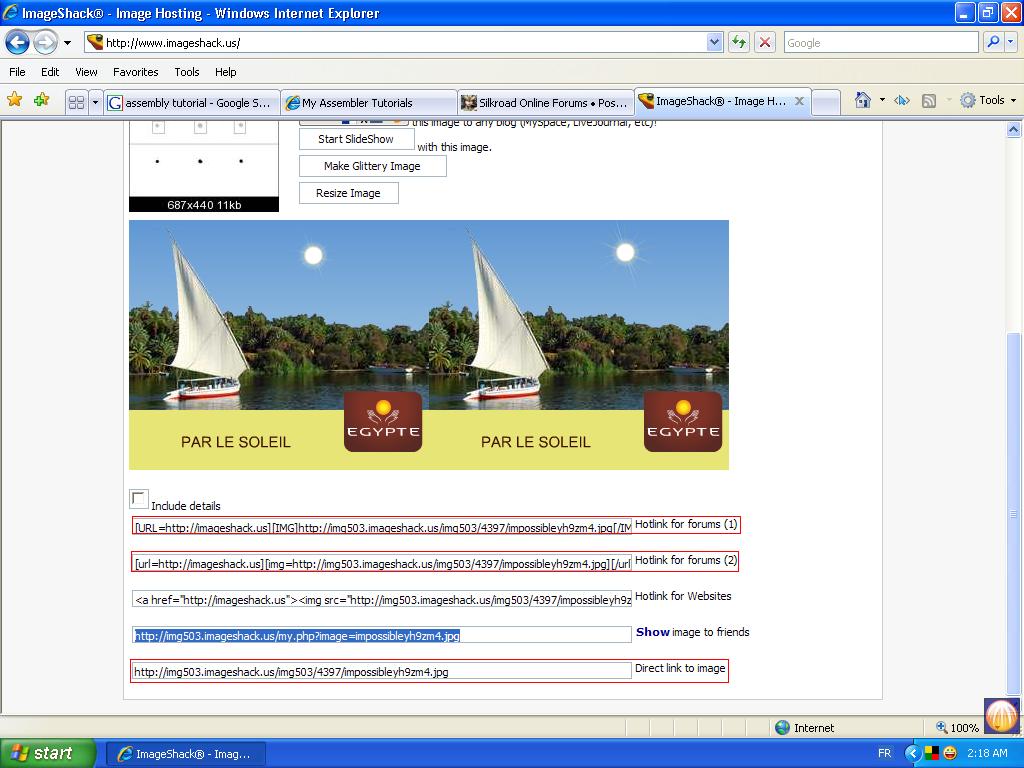Click the Direct link to image field
Screen dimensions: 1024x768
(381, 672)
